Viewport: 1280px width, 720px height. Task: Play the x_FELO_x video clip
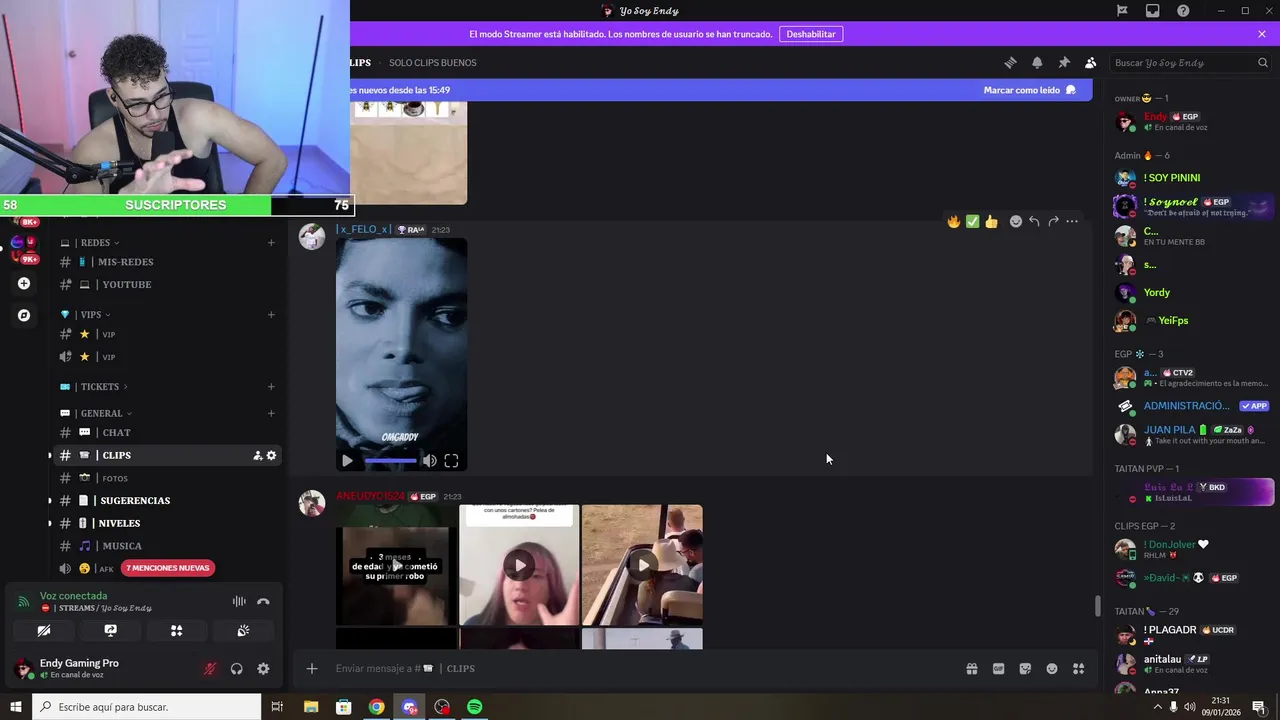point(347,461)
